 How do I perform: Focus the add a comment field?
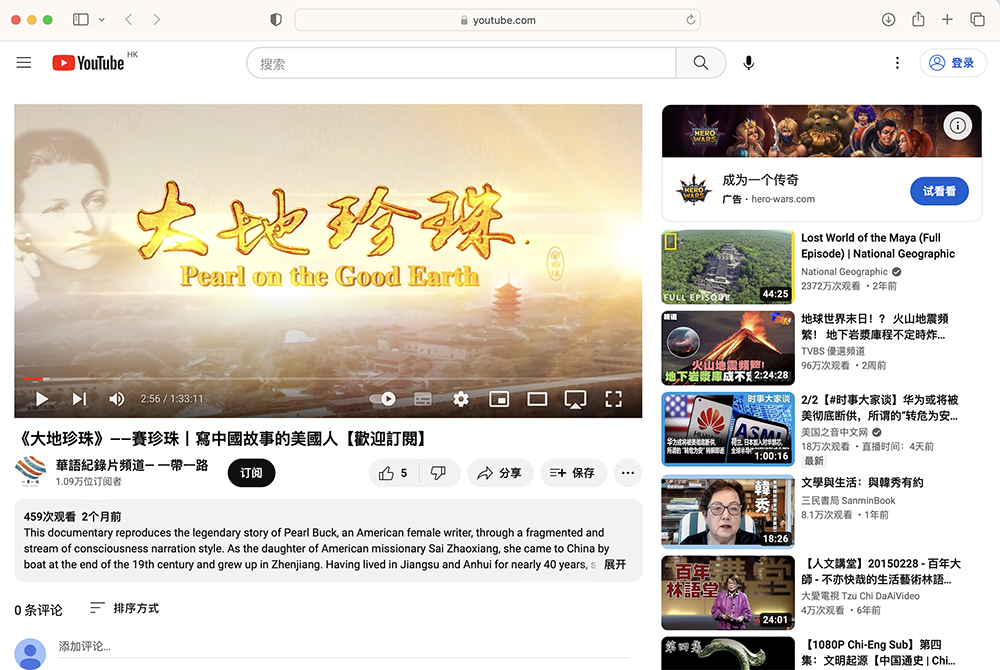pos(344,646)
